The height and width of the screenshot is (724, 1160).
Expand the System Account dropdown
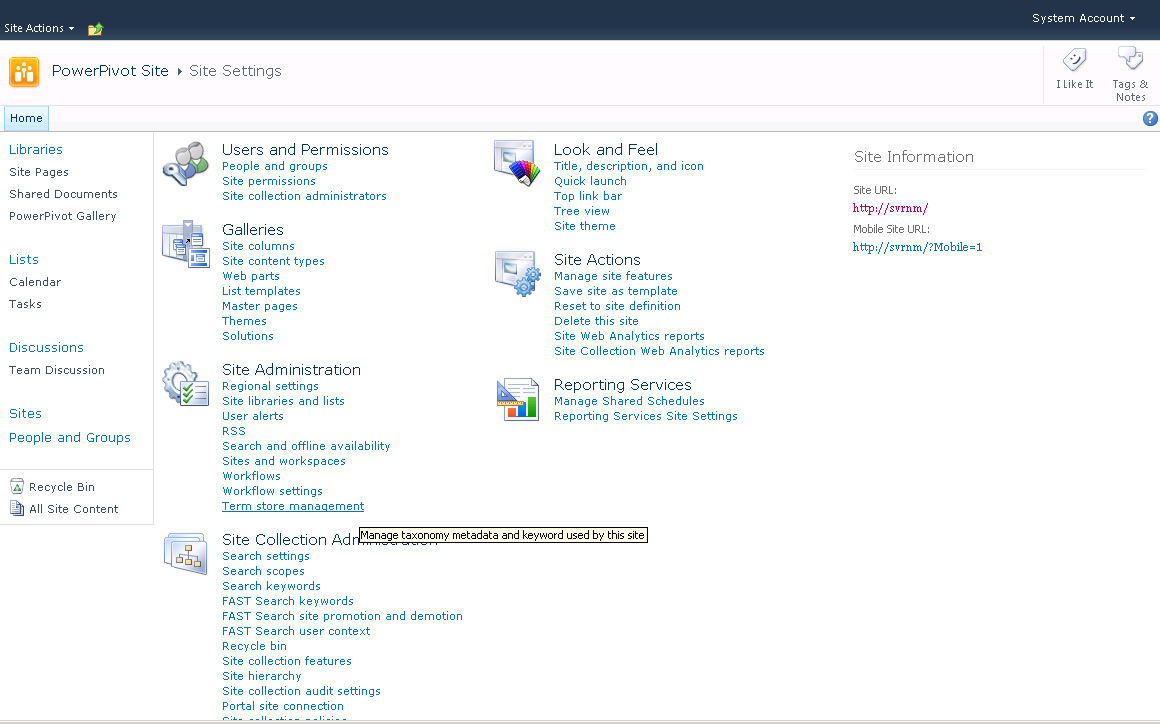[x=1083, y=18]
